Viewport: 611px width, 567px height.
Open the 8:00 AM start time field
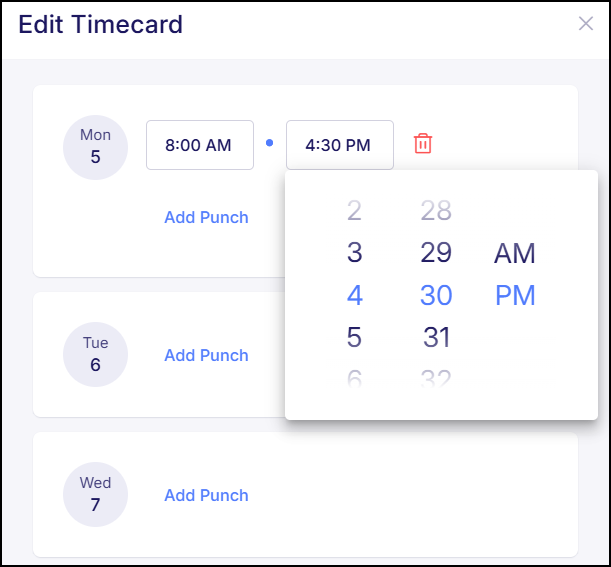tap(199, 145)
